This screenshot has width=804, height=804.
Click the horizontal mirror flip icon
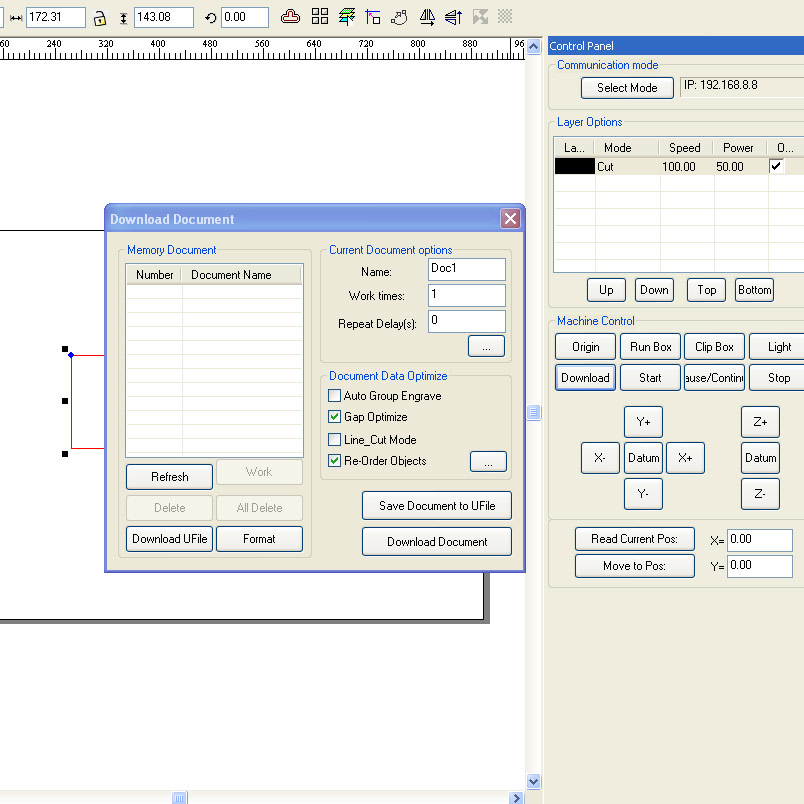coord(427,17)
